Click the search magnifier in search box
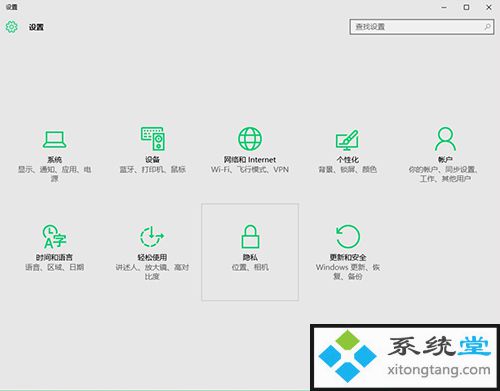500x391 pixels. (487, 27)
